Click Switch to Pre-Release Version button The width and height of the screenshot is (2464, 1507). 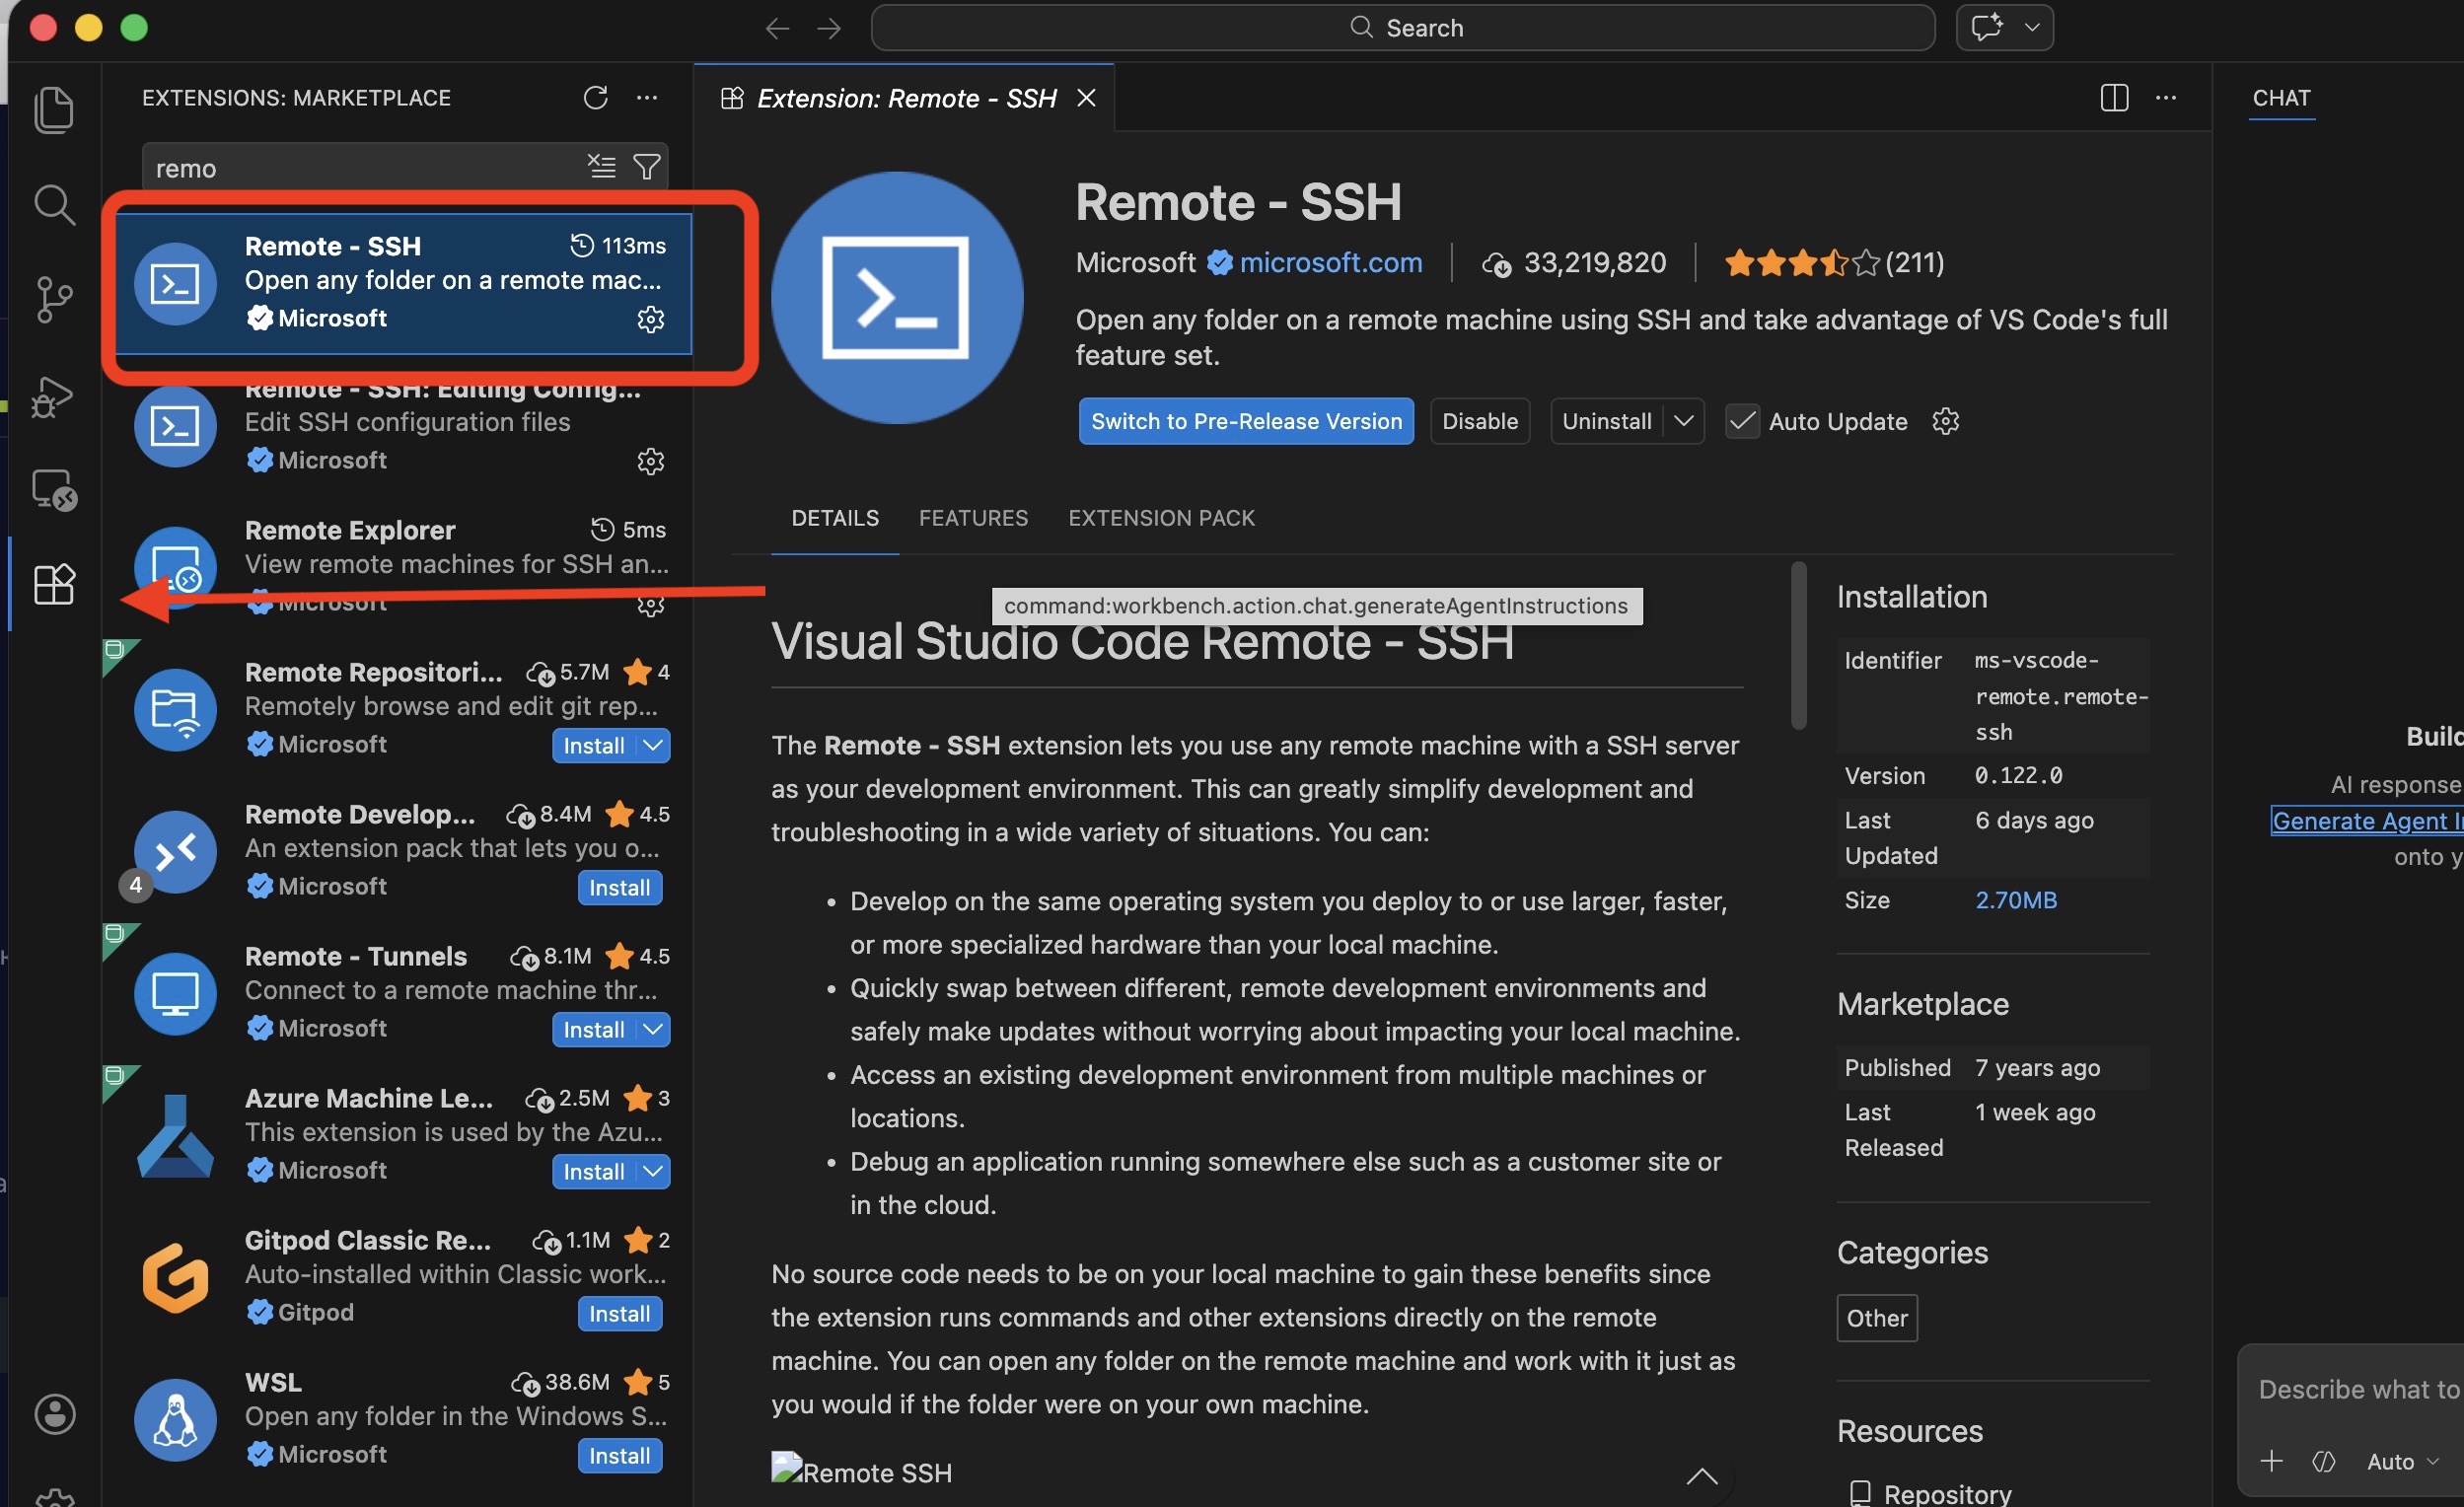pos(1246,421)
